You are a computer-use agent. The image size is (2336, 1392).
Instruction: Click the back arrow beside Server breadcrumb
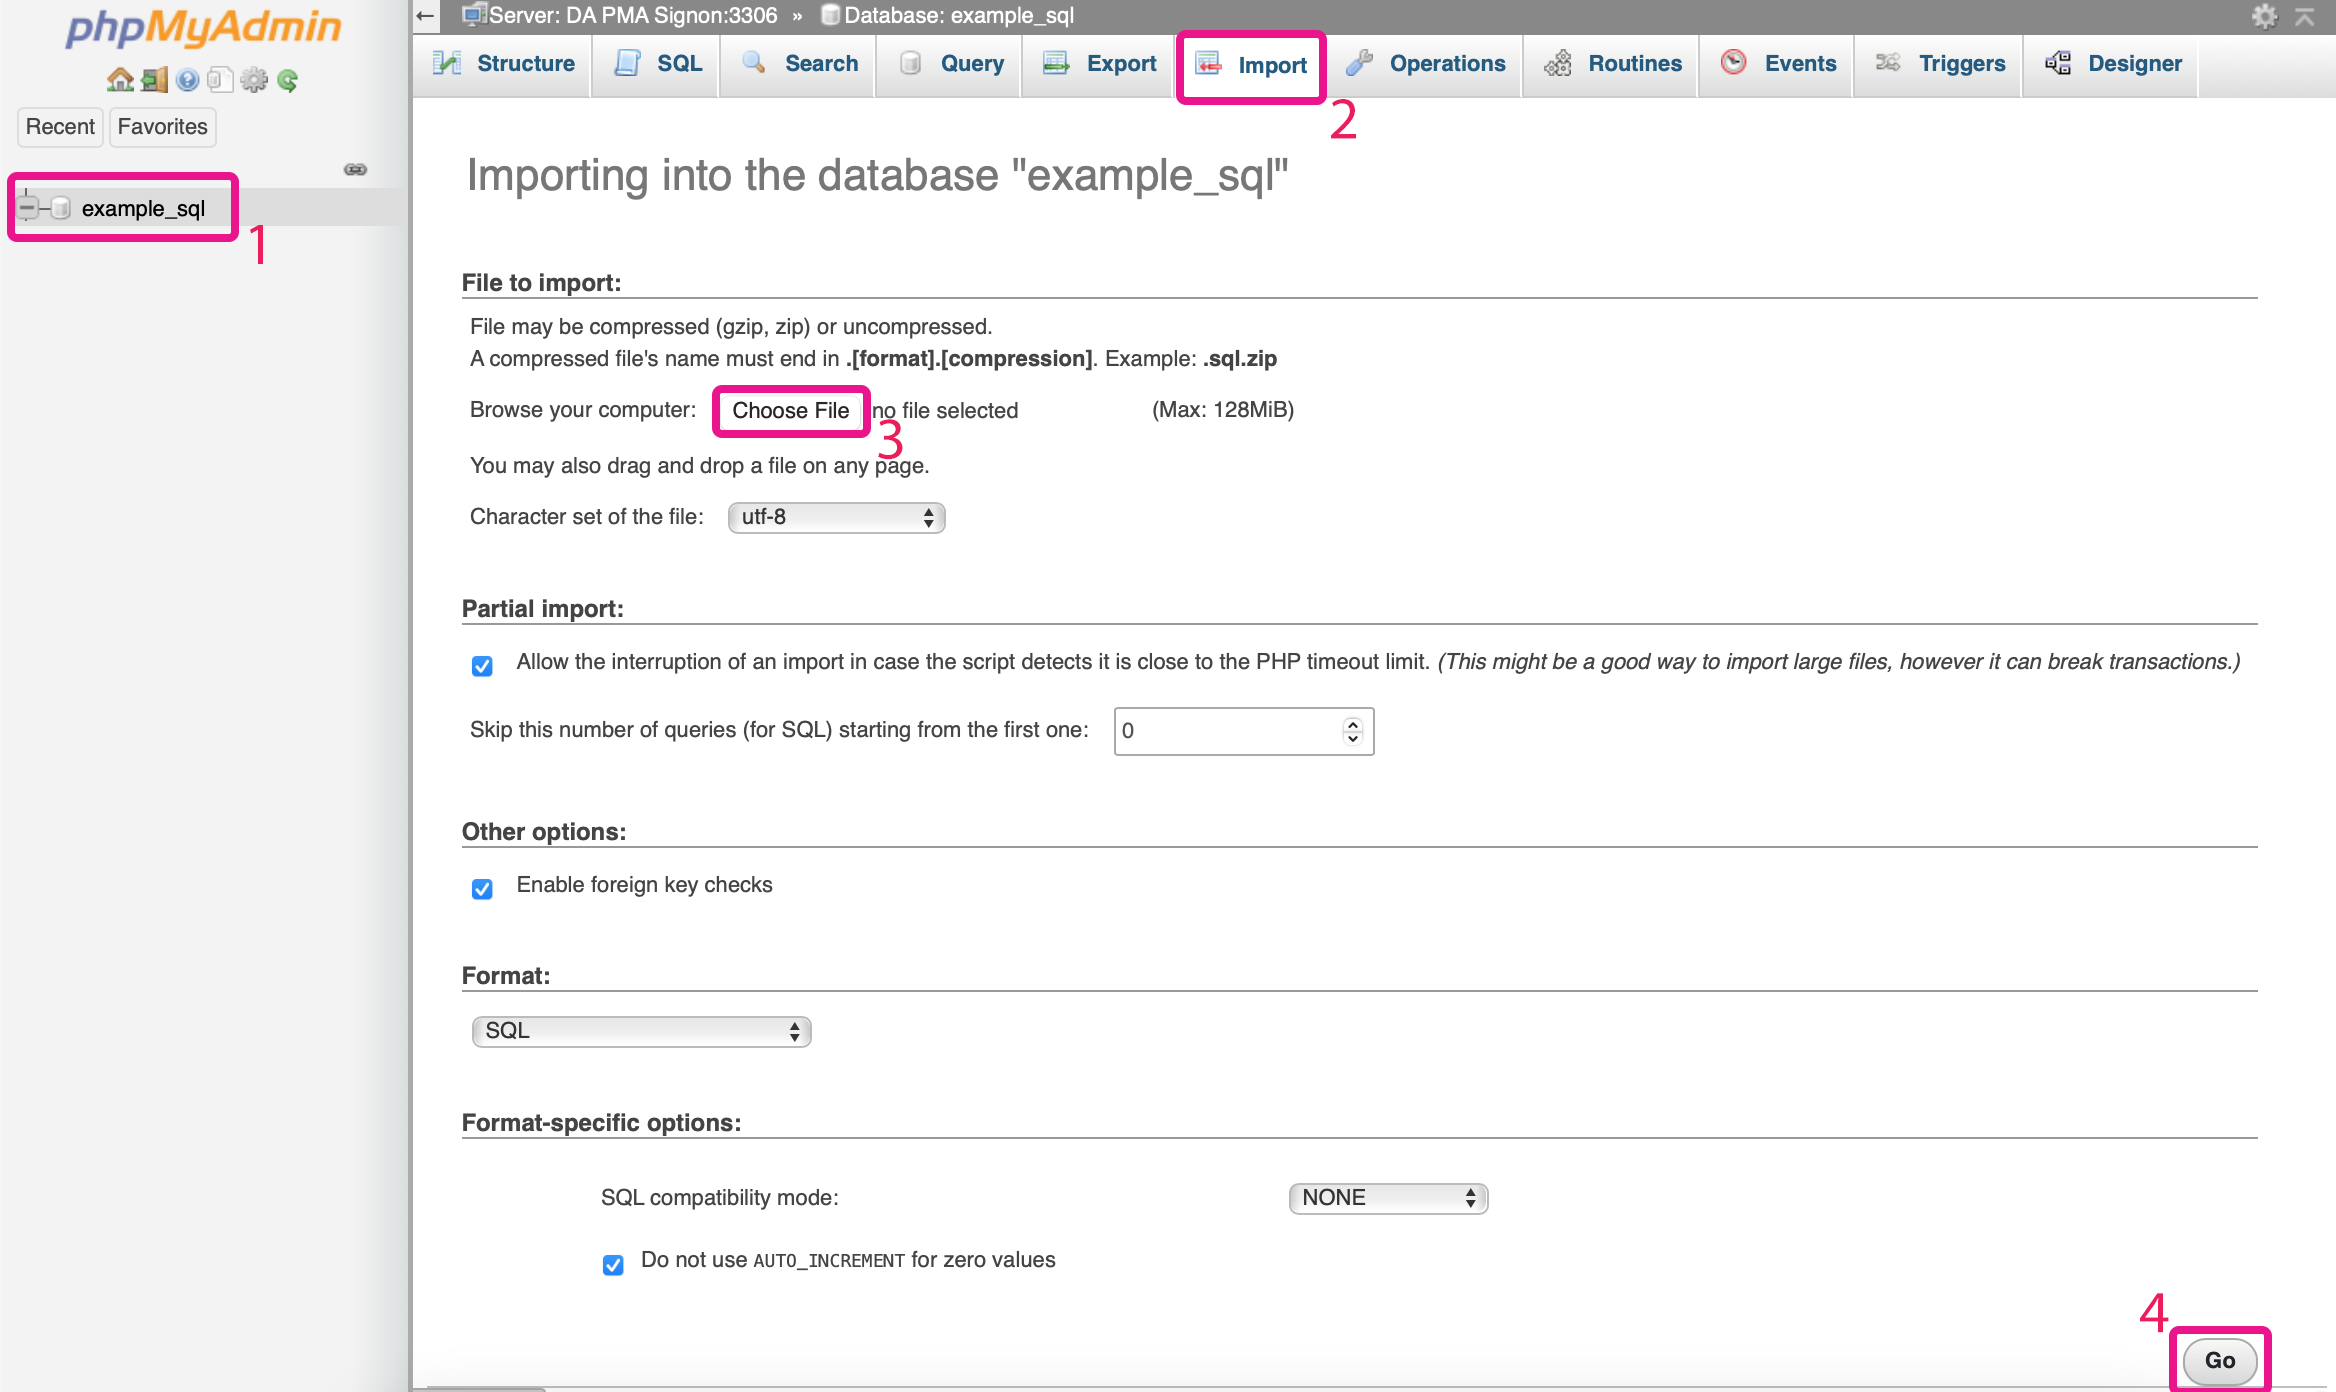[x=425, y=15]
